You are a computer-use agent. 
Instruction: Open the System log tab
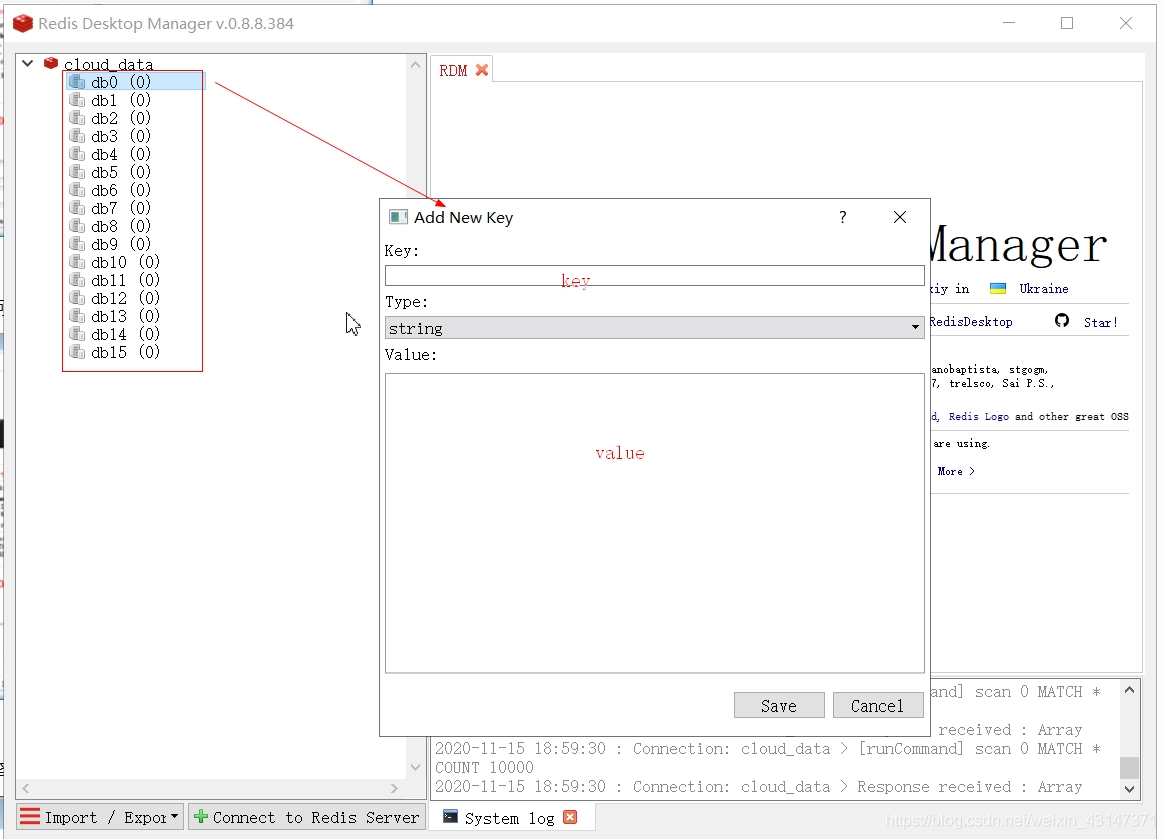pos(510,818)
